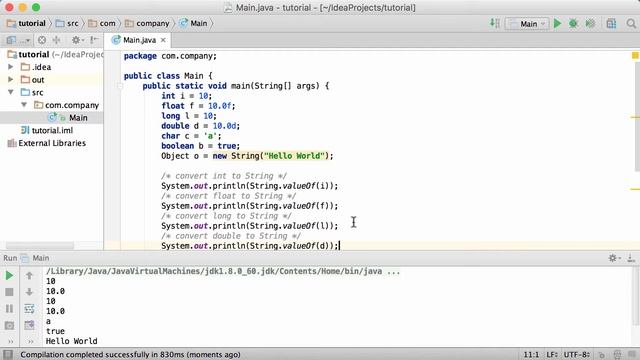Image resolution: width=640 pixels, height=360 pixels.
Task: Show more console actions under scroll icon
Action: pyautogui.click(x=31, y=341)
